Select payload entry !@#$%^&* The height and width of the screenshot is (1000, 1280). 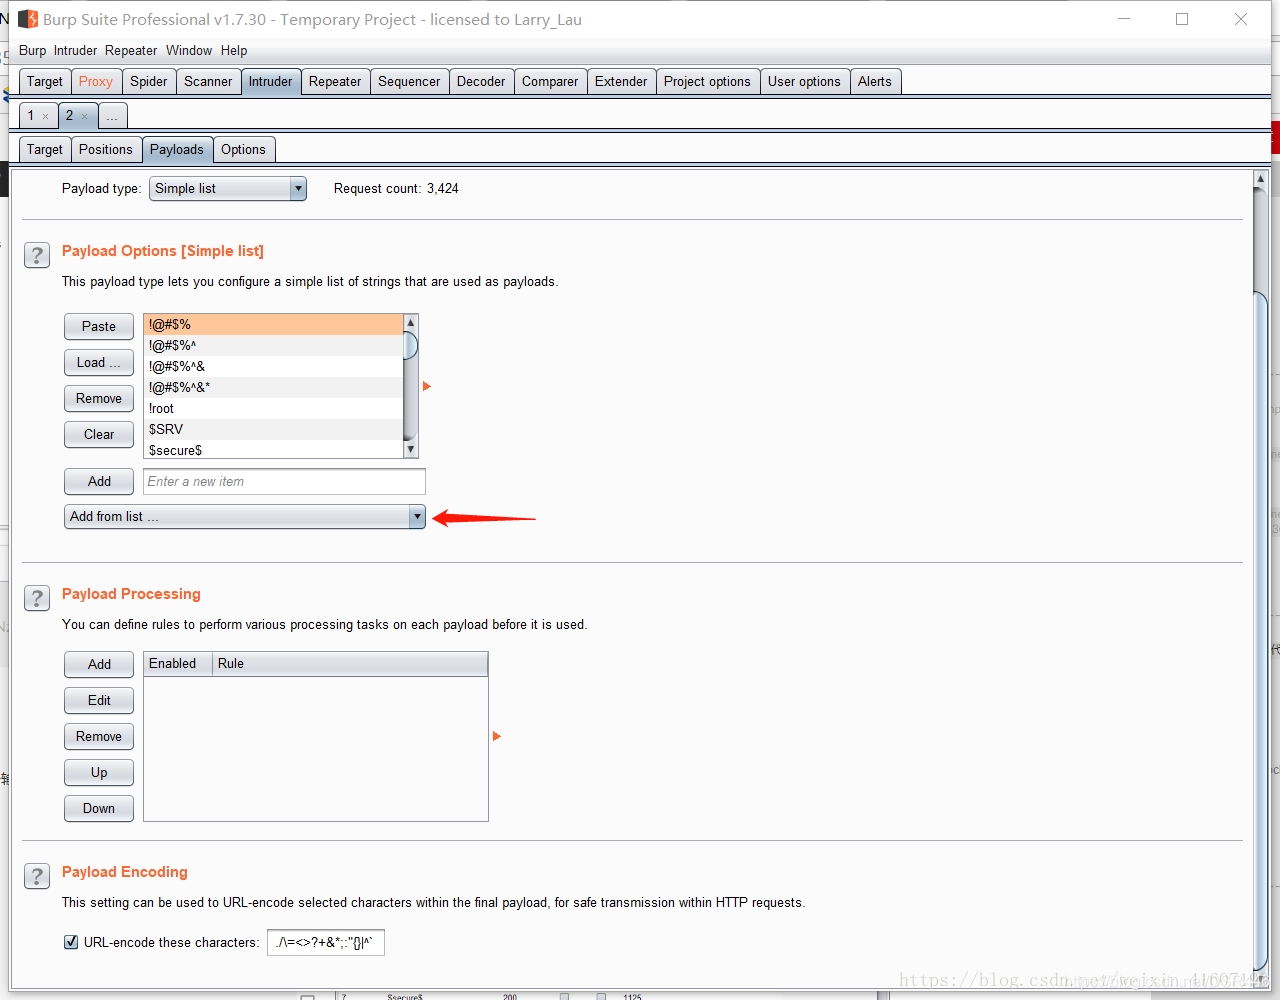tap(273, 387)
